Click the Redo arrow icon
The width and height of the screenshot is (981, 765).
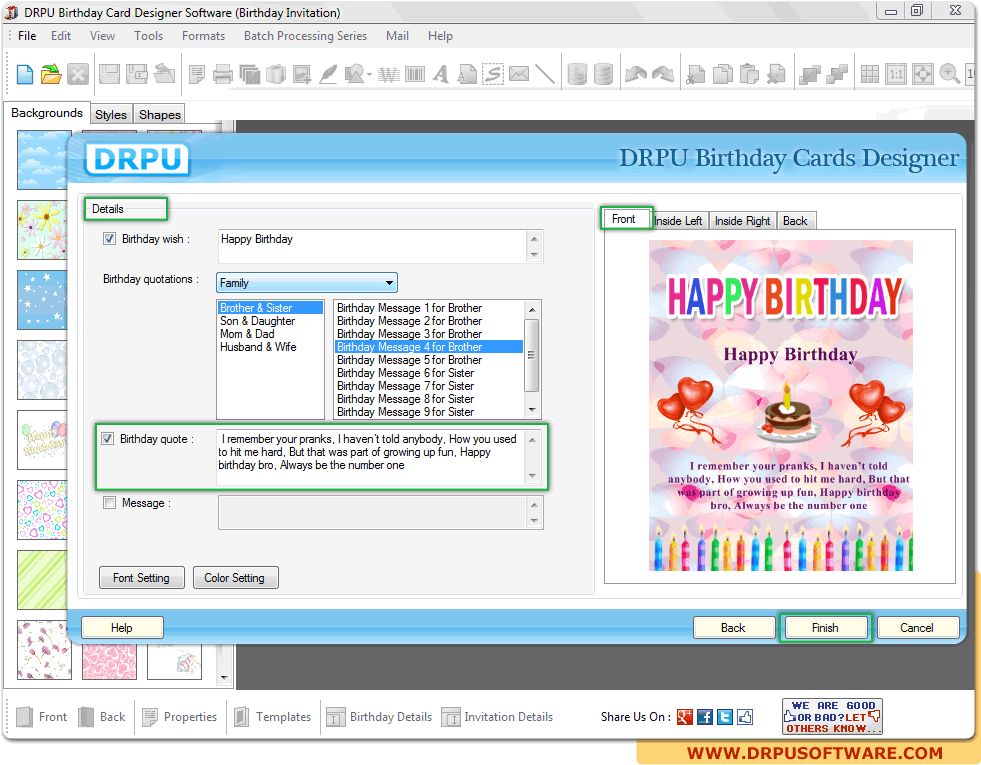click(x=663, y=74)
